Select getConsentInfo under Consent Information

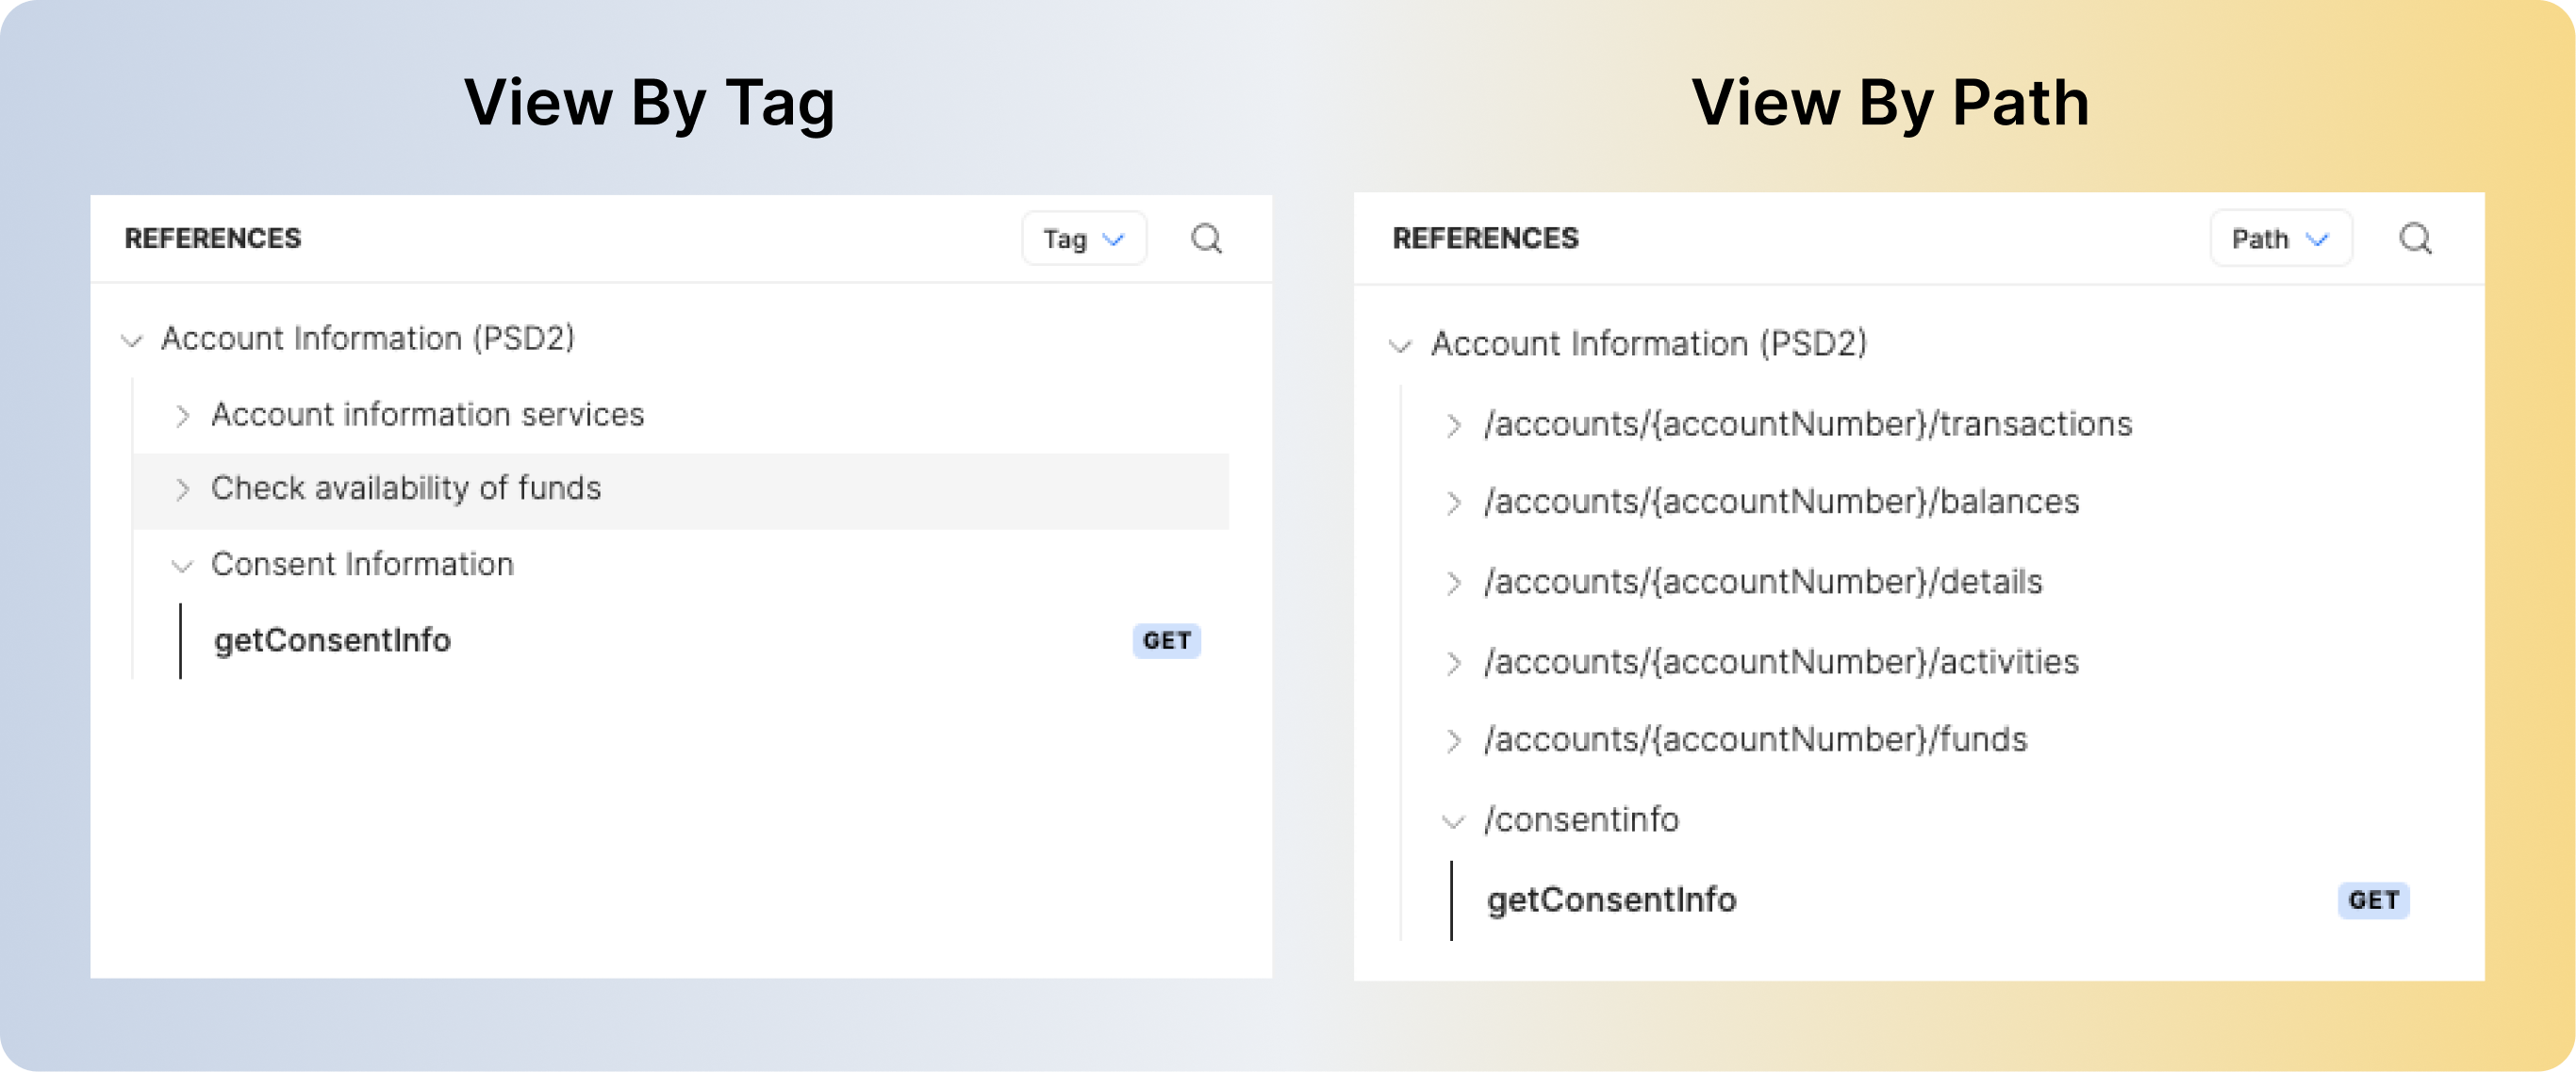(332, 641)
